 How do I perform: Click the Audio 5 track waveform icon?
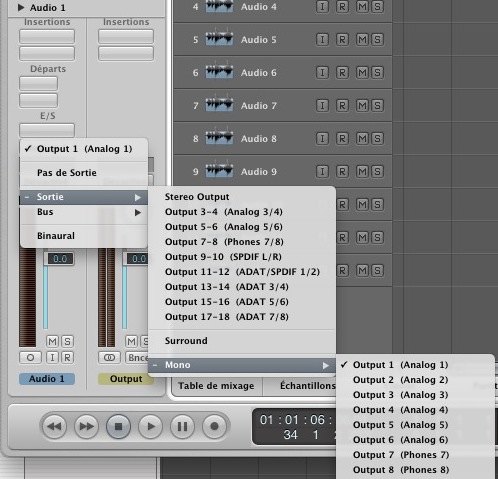pyautogui.click(x=219, y=39)
